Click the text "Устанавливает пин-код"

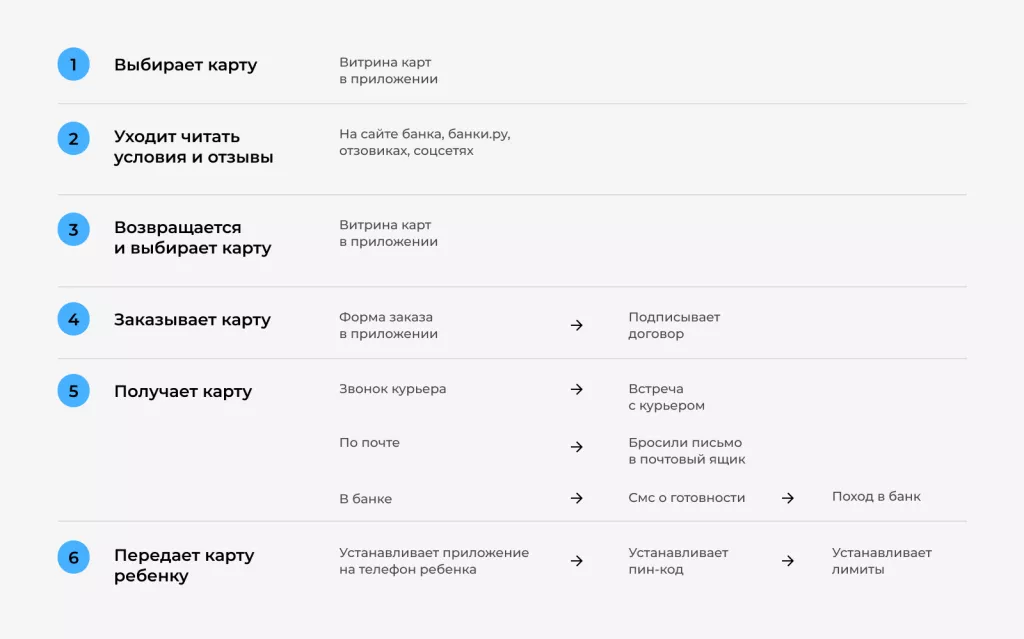(x=678, y=561)
